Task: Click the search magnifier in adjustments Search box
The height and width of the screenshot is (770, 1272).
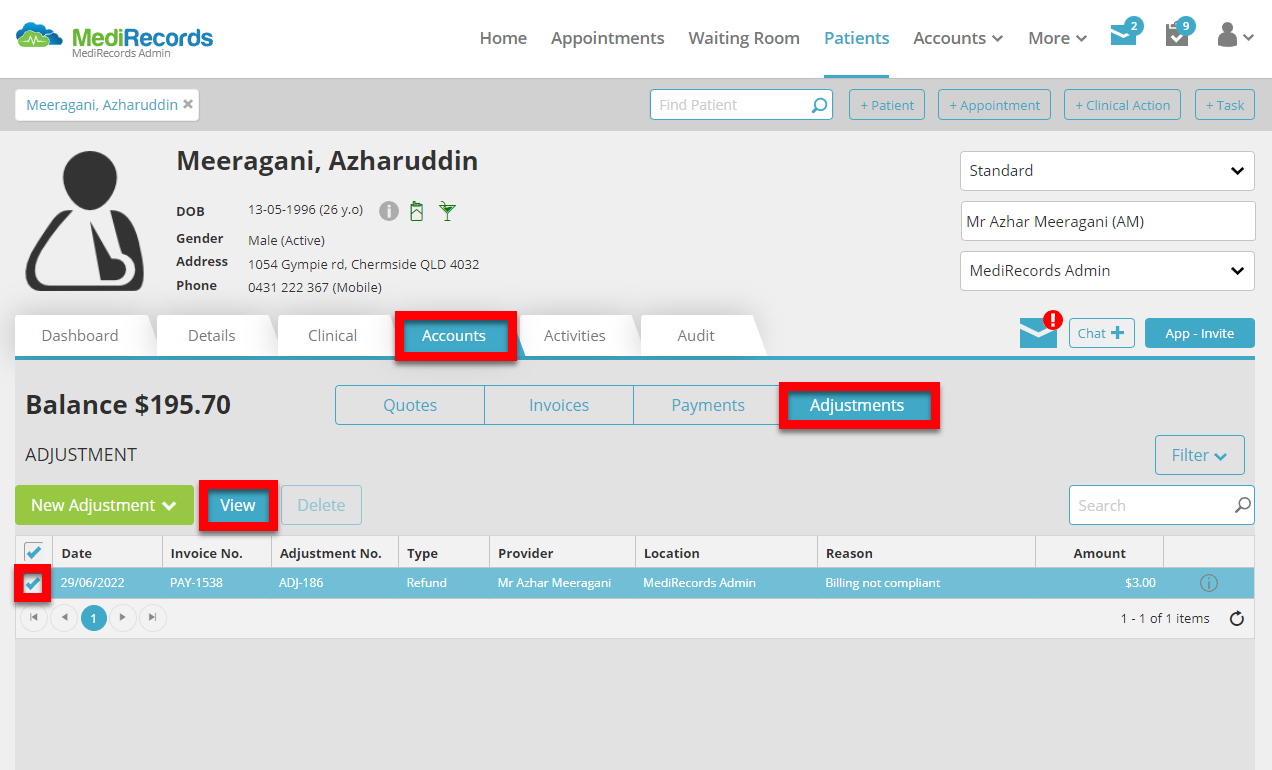Action: [x=1242, y=505]
